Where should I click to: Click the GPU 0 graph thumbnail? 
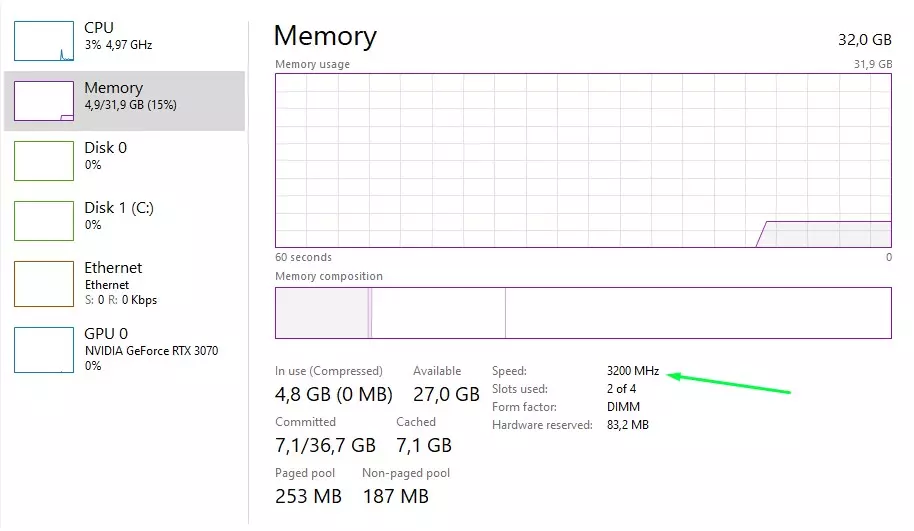point(44,349)
